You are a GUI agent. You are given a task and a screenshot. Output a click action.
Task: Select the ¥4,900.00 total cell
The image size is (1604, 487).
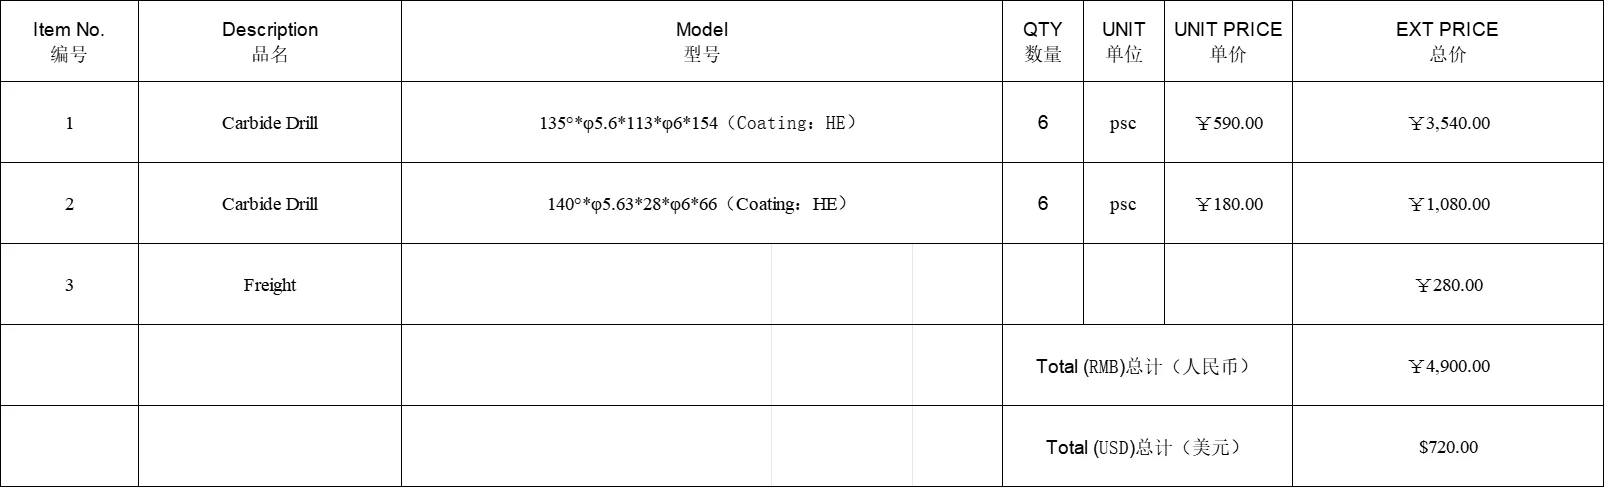click(x=1448, y=365)
